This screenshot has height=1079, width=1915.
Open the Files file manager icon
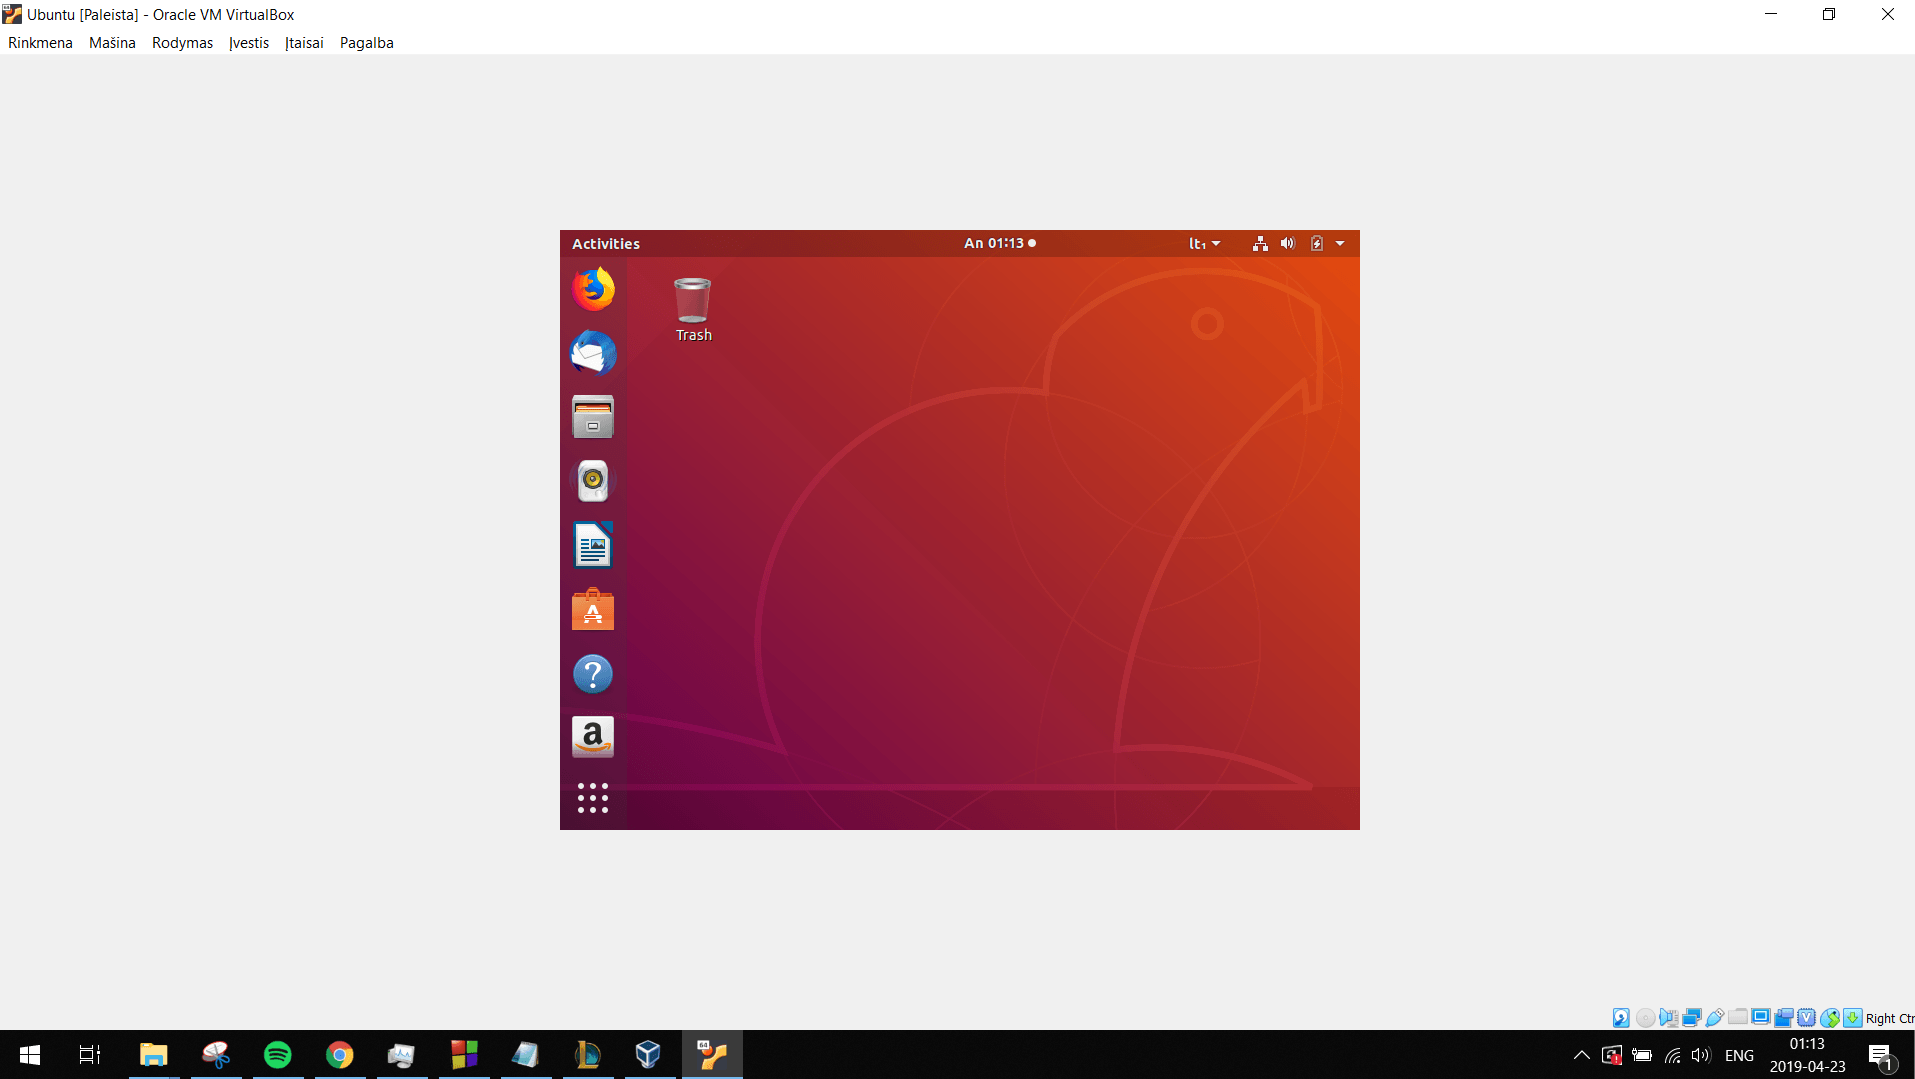pyautogui.click(x=592, y=417)
